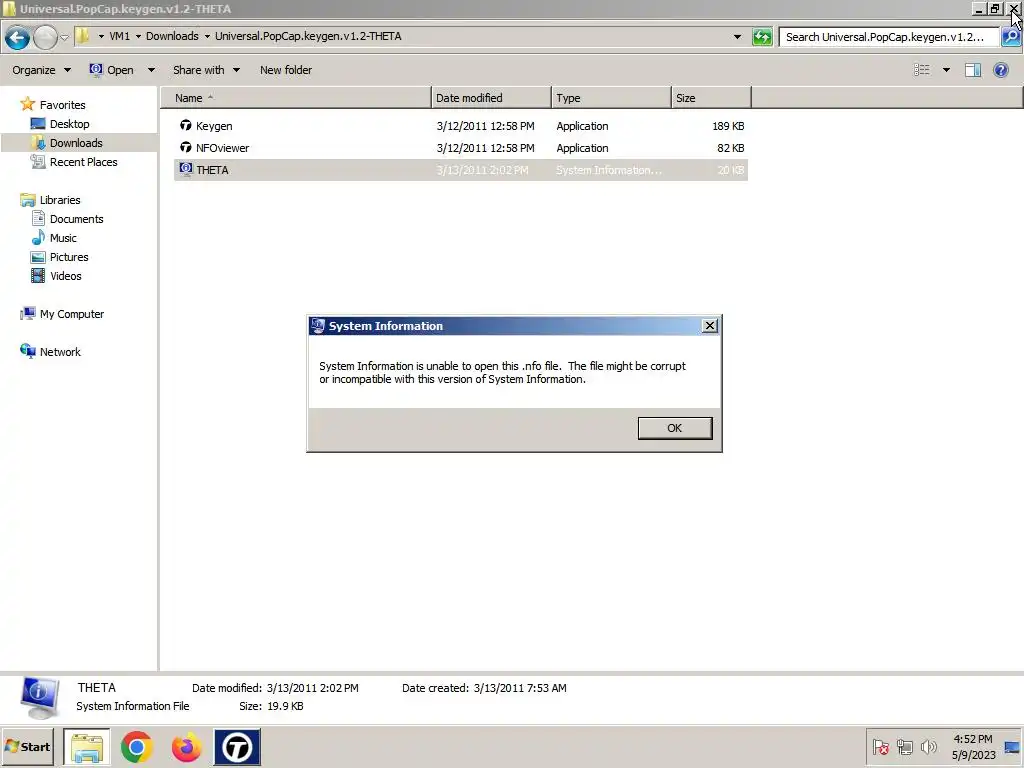The image size is (1024, 768).
Task: Select the THETA system information file
Action: click(461, 170)
